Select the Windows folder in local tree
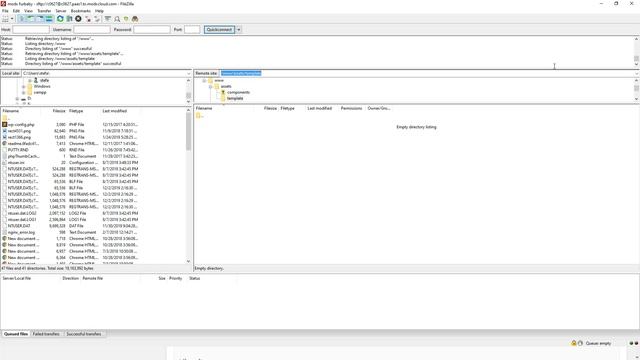The width and height of the screenshot is (640, 360). (42, 87)
